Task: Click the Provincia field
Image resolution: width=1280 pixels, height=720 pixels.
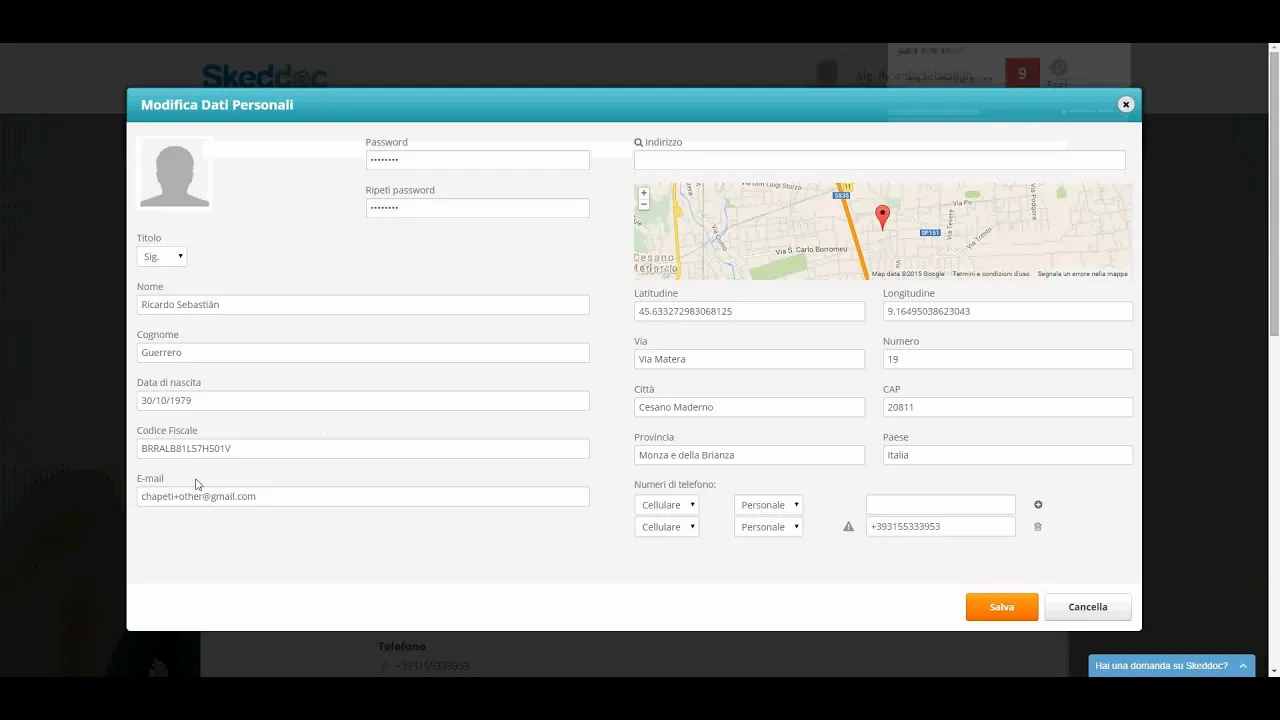Action: point(749,455)
